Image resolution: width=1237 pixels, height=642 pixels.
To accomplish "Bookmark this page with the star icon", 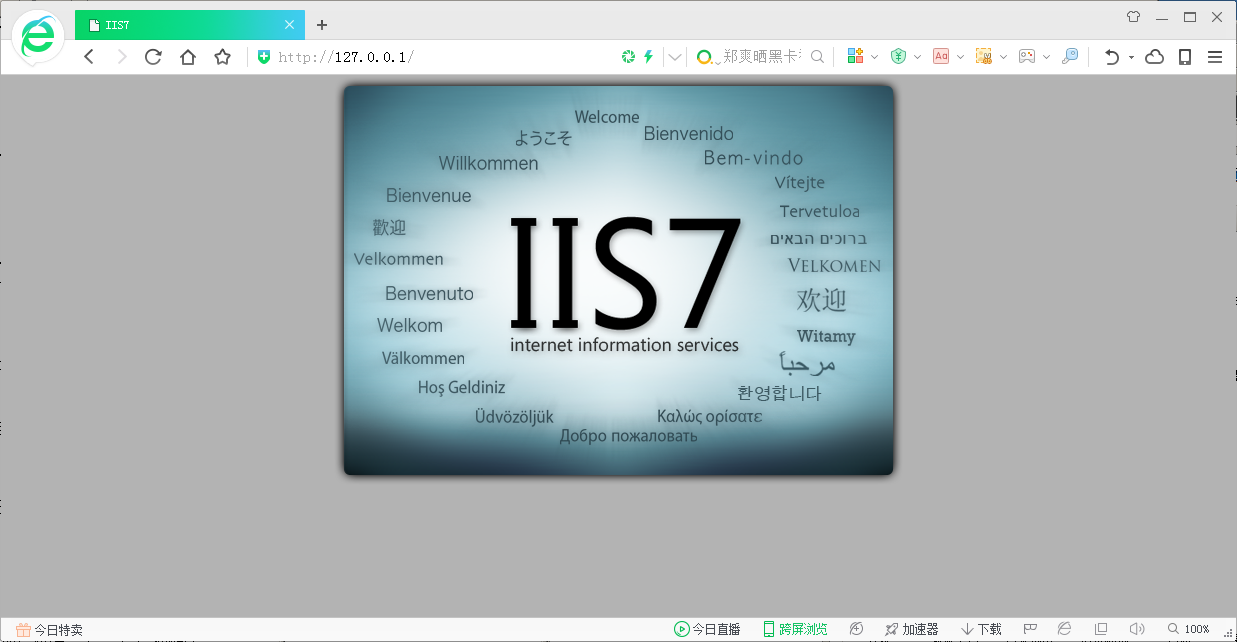I will pos(223,57).
